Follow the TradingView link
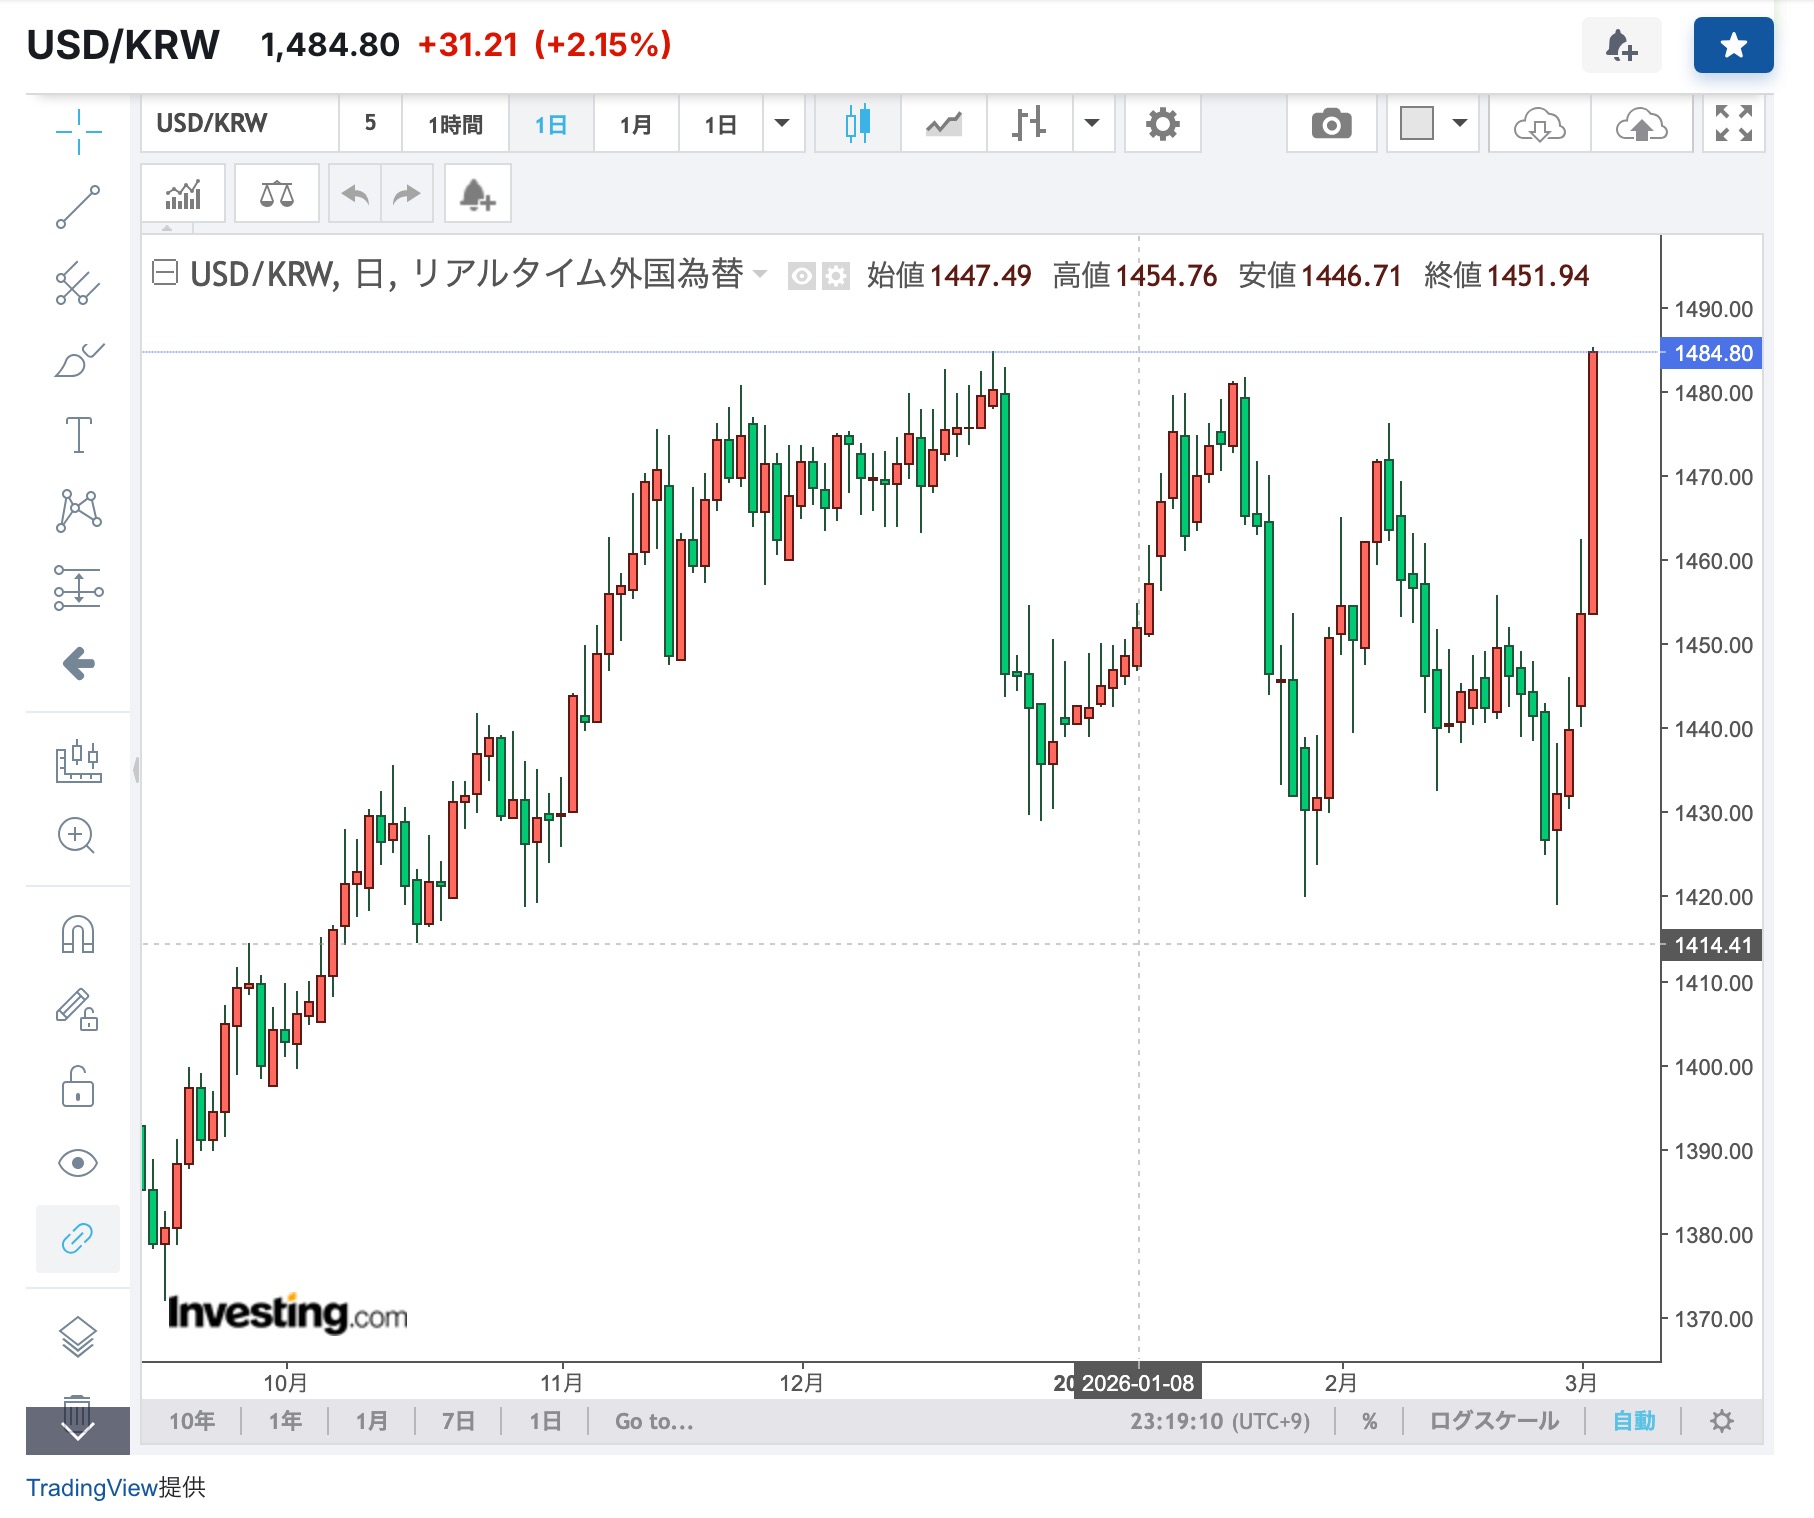This screenshot has width=1814, height=1518. coord(91,1487)
